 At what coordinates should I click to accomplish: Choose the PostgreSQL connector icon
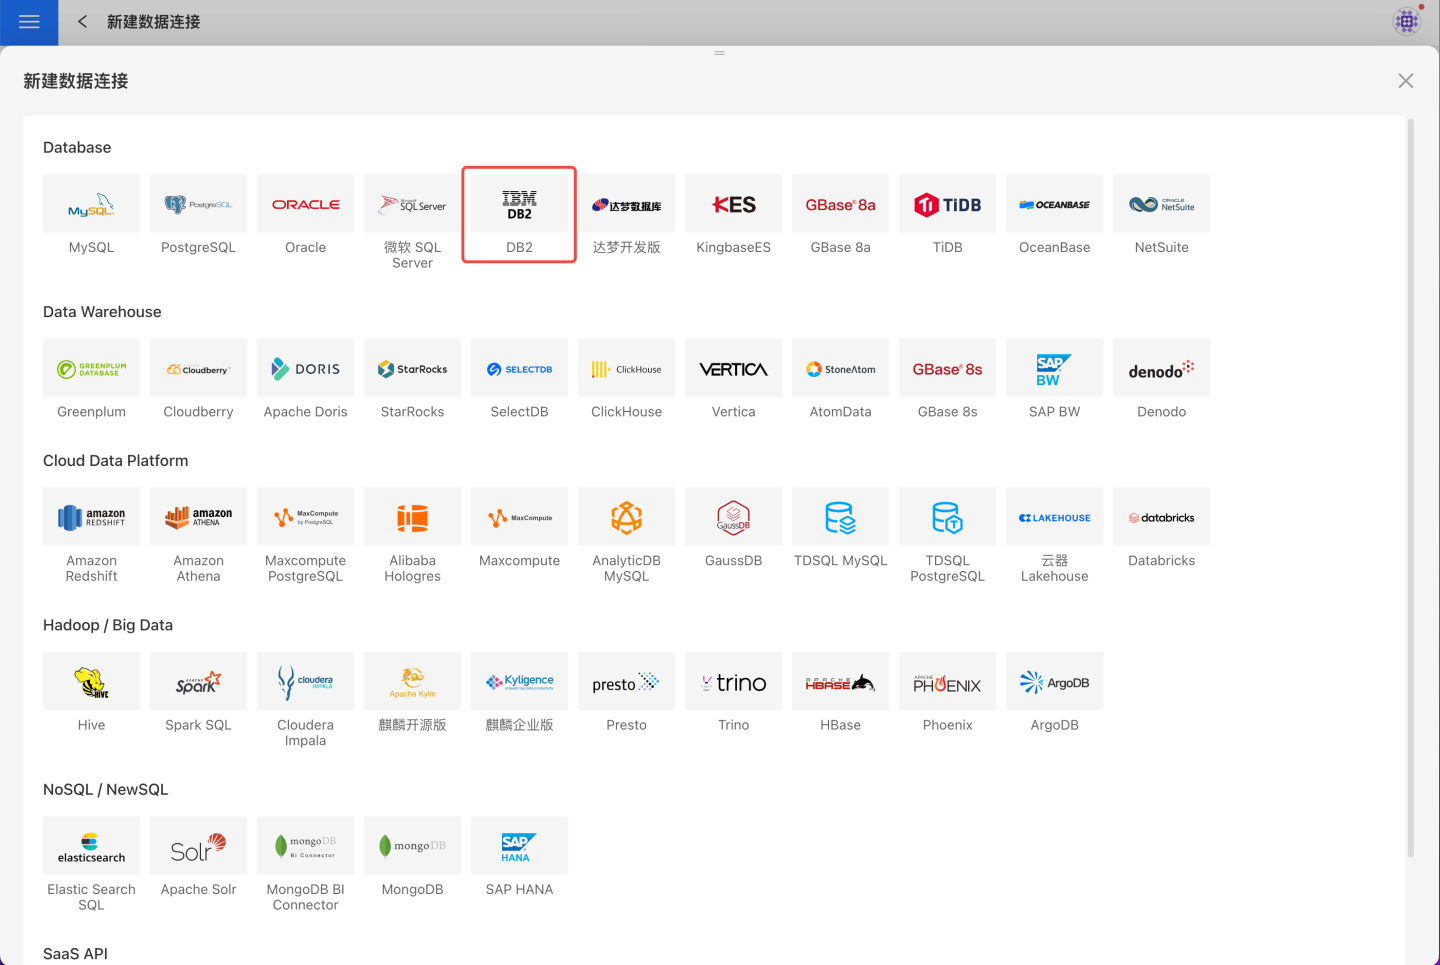click(198, 205)
